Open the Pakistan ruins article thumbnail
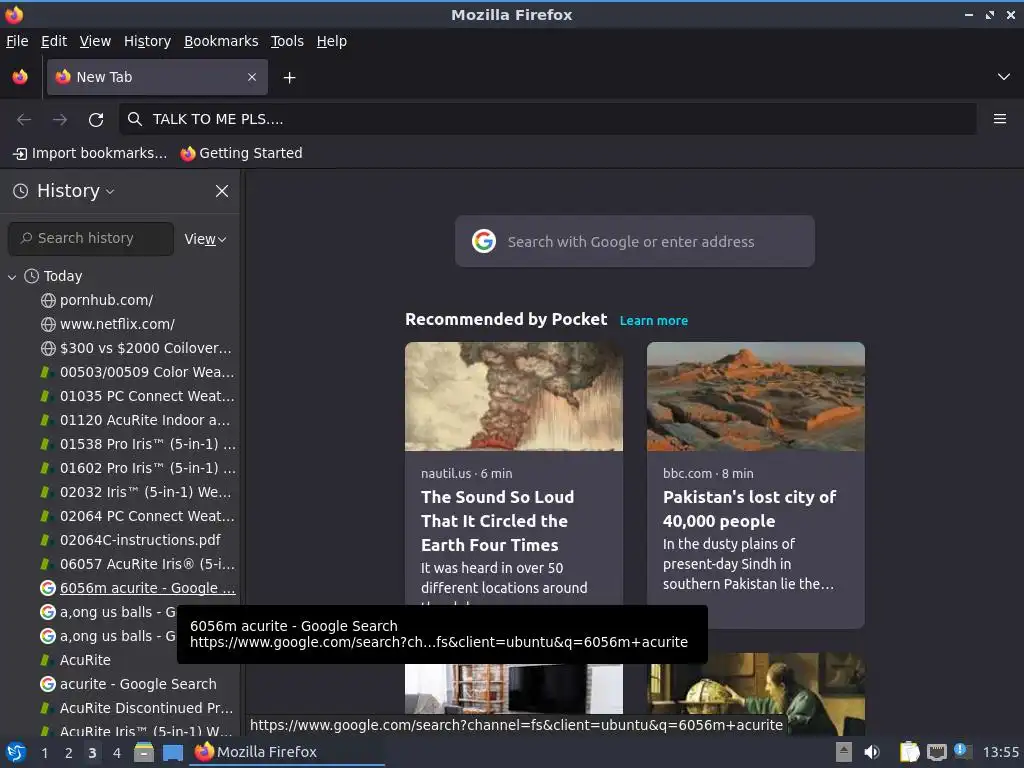 (x=756, y=396)
